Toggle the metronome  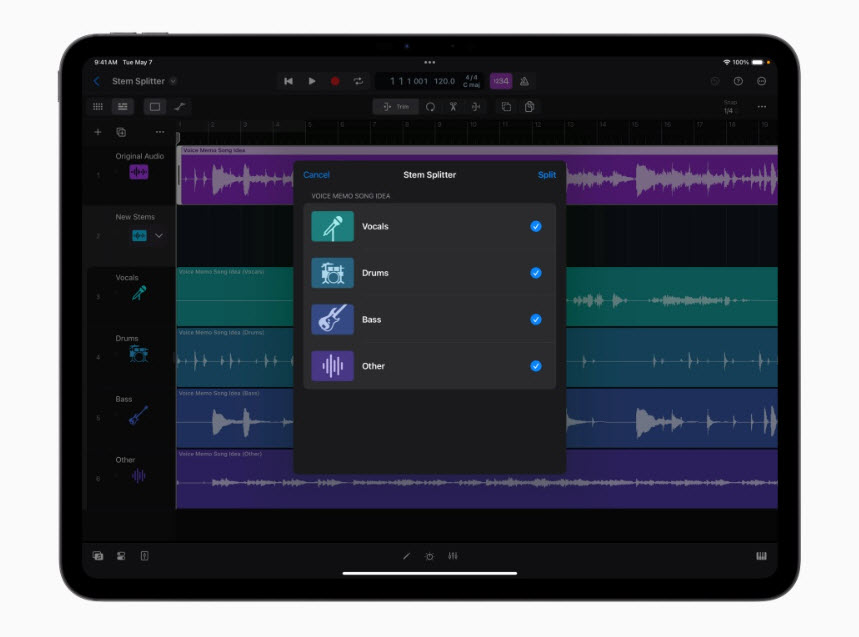tap(524, 81)
